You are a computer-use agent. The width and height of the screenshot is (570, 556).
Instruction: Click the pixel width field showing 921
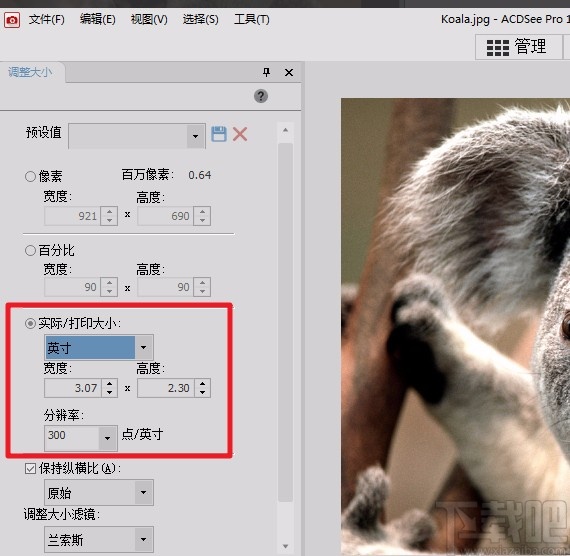tap(72, 216)
